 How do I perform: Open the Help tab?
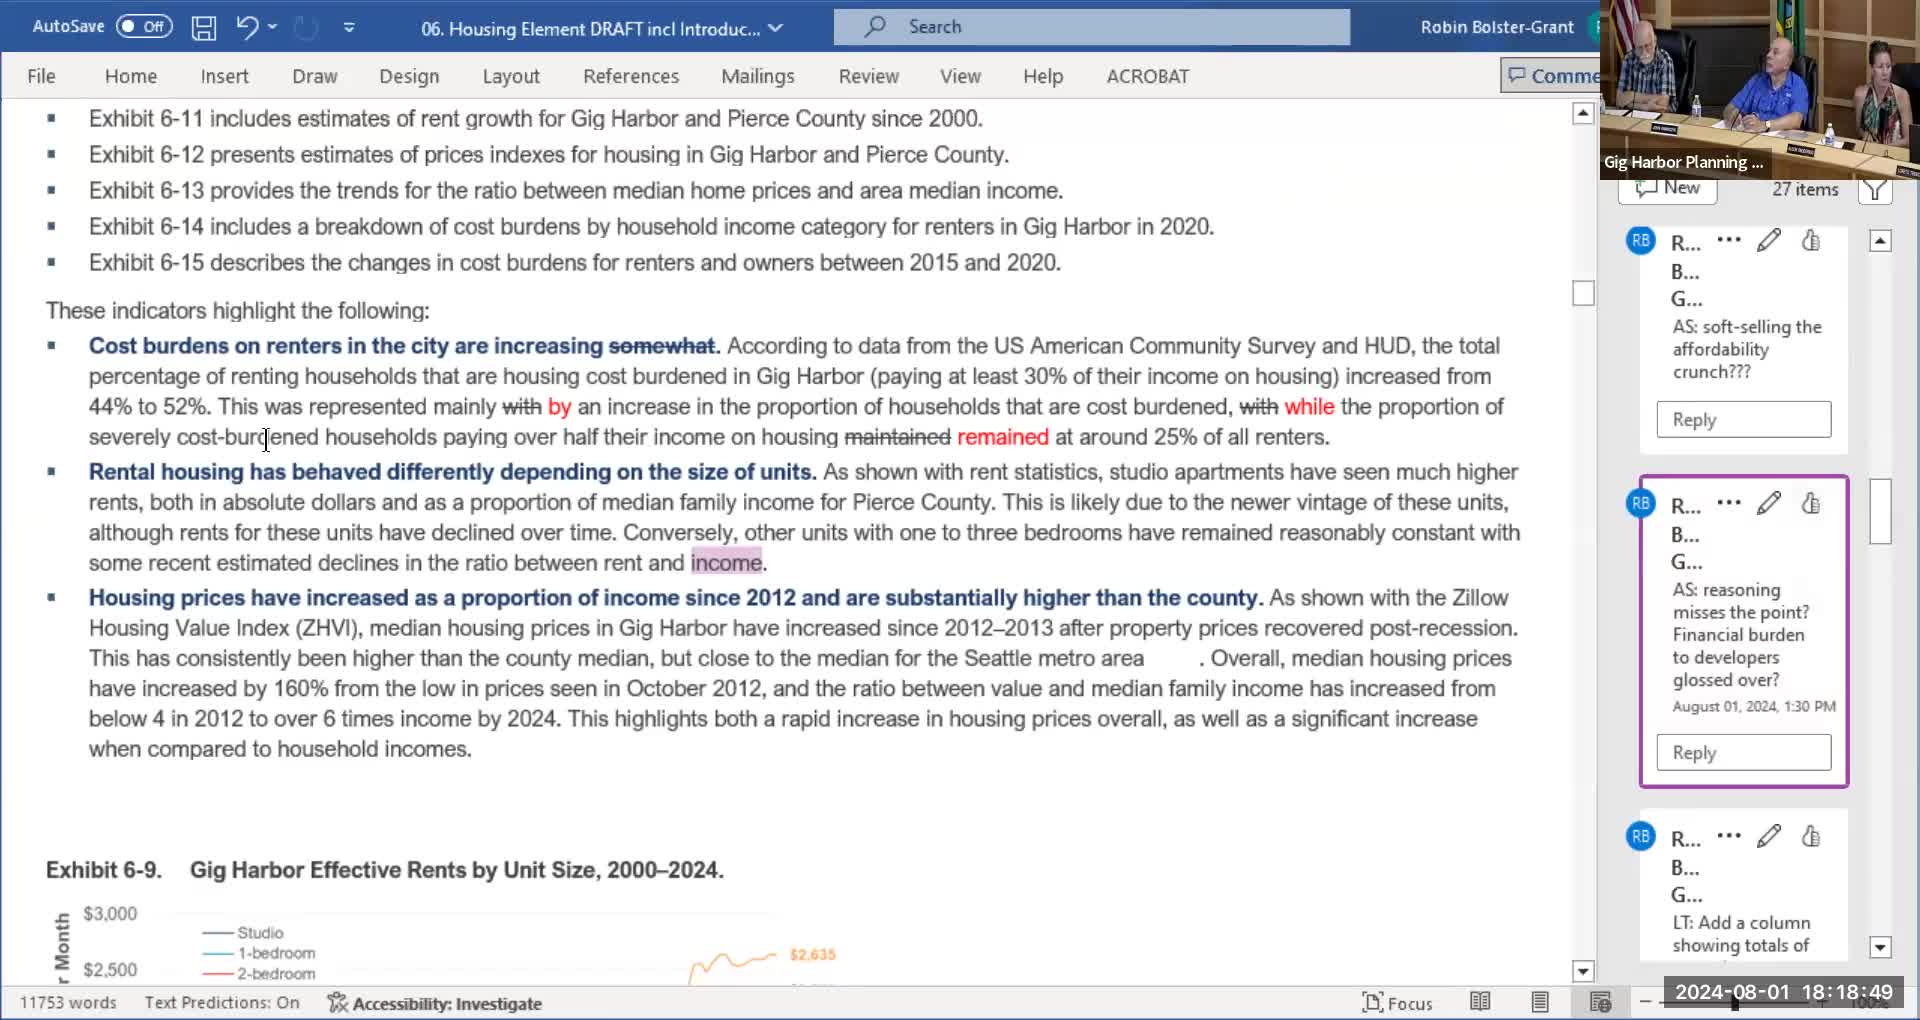click(1043, 76)
